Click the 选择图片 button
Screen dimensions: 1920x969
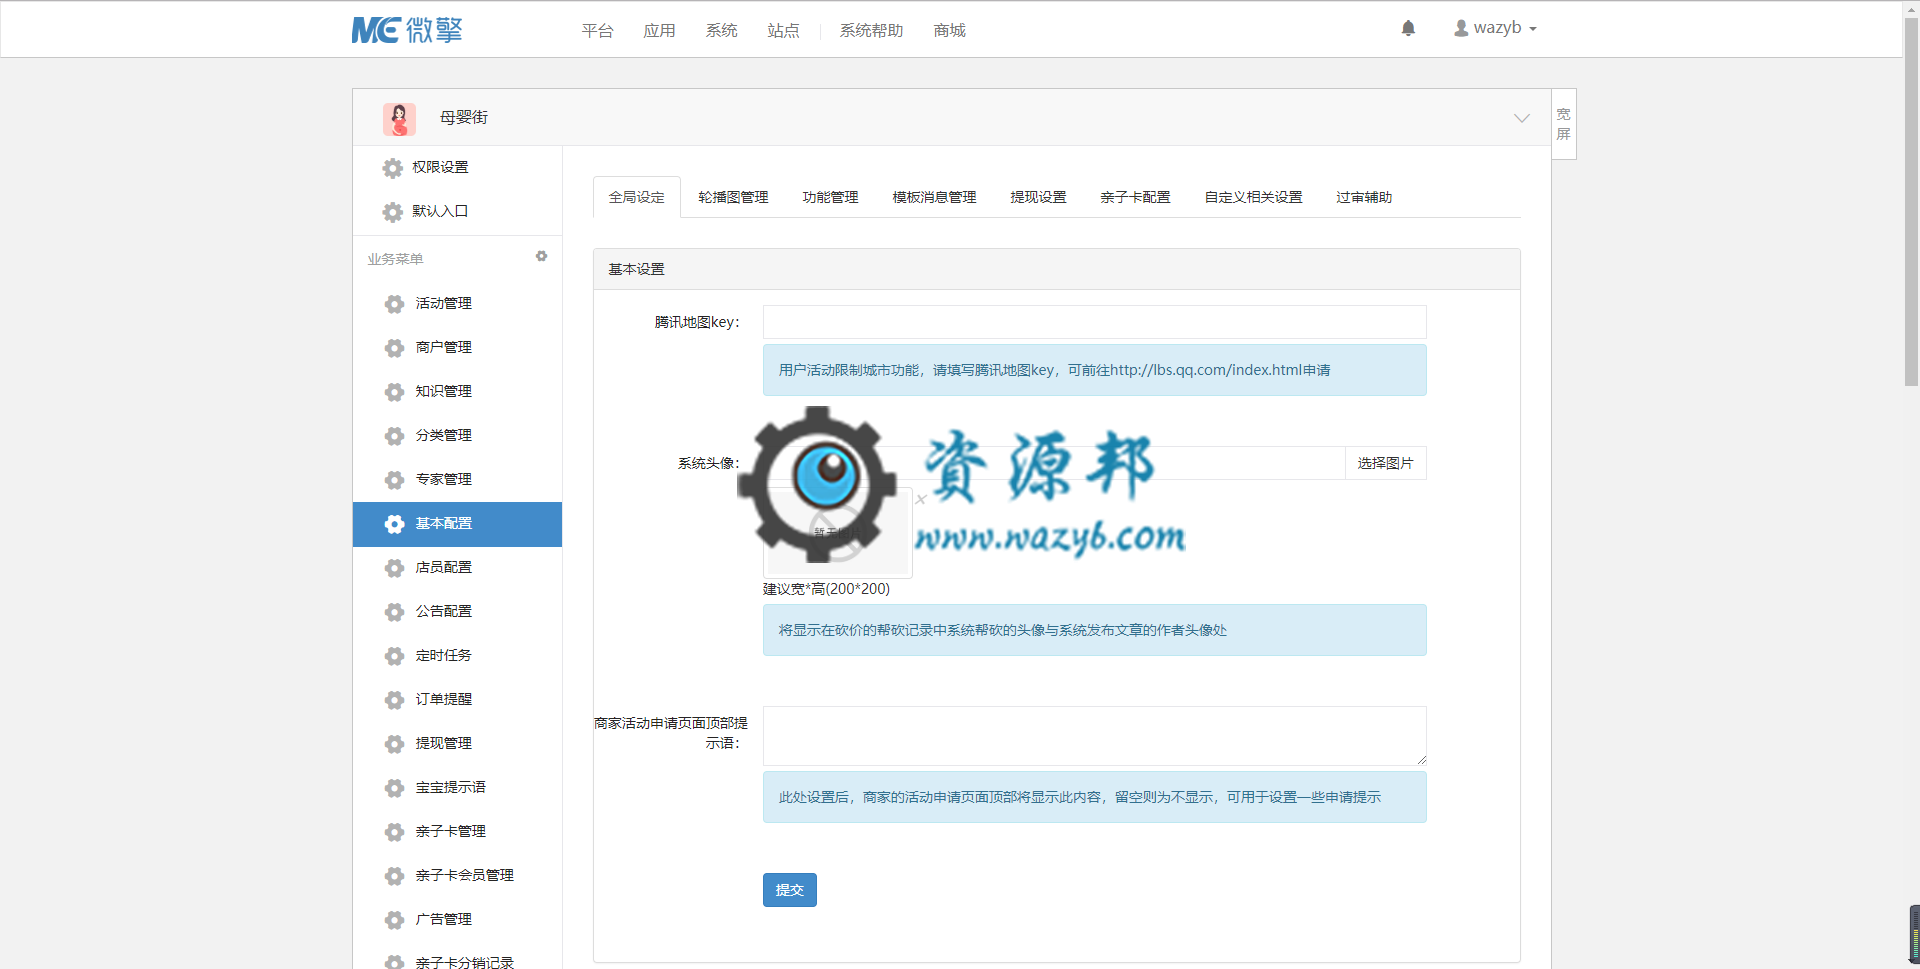tap(1385, 463)
